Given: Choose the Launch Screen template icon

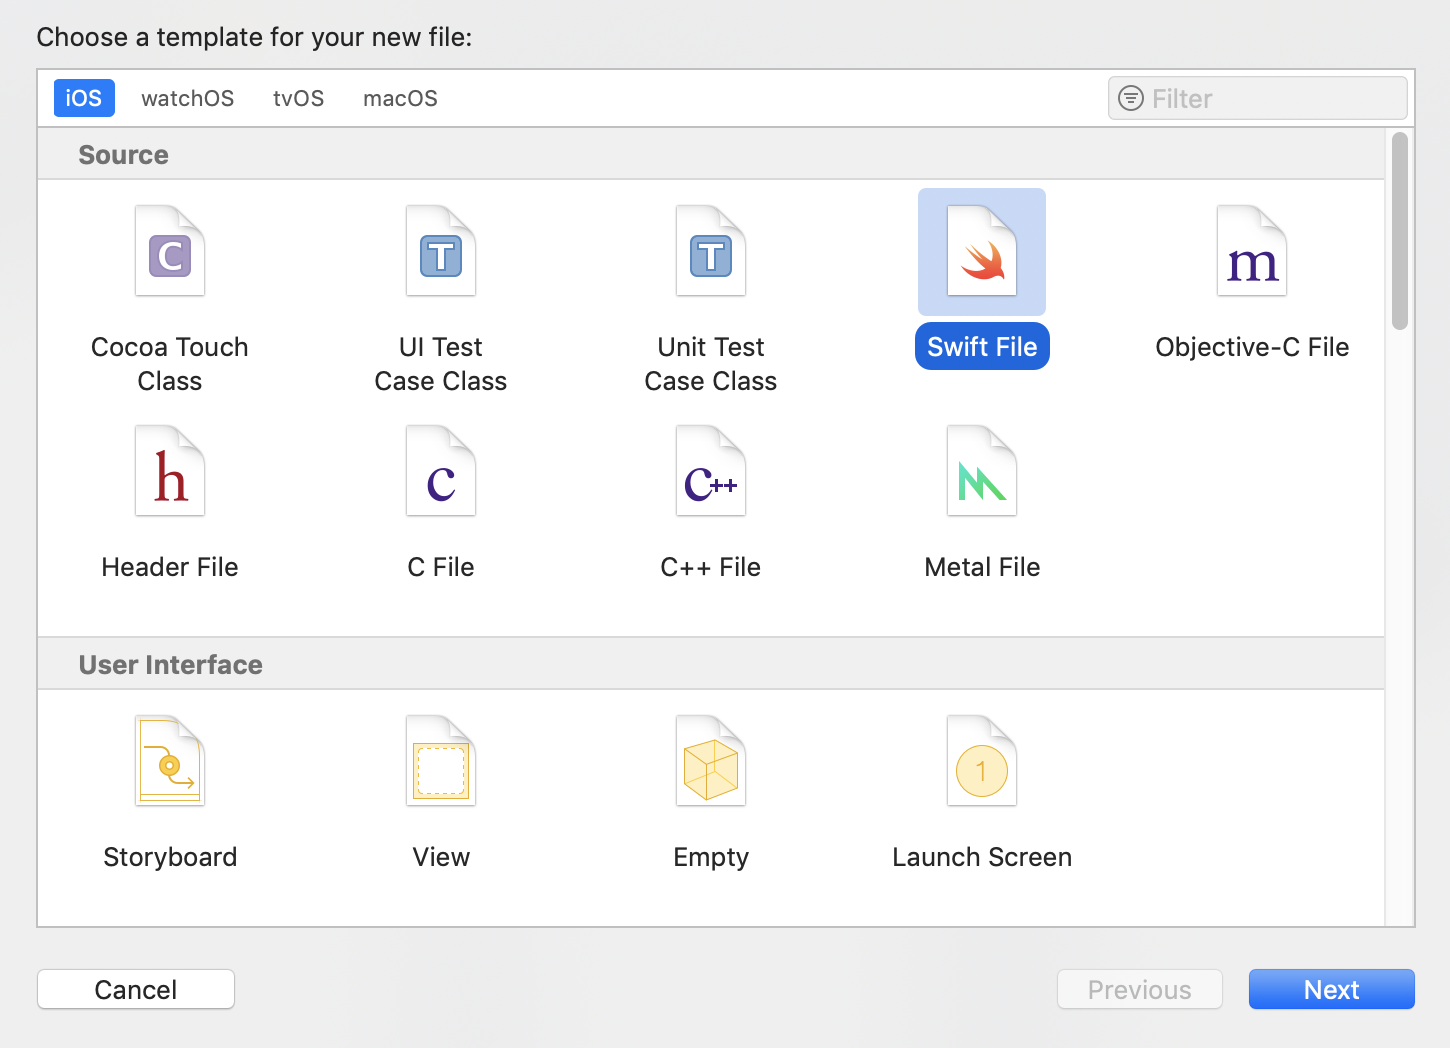Looking at the screenshot, I should (x=982, y=761).
